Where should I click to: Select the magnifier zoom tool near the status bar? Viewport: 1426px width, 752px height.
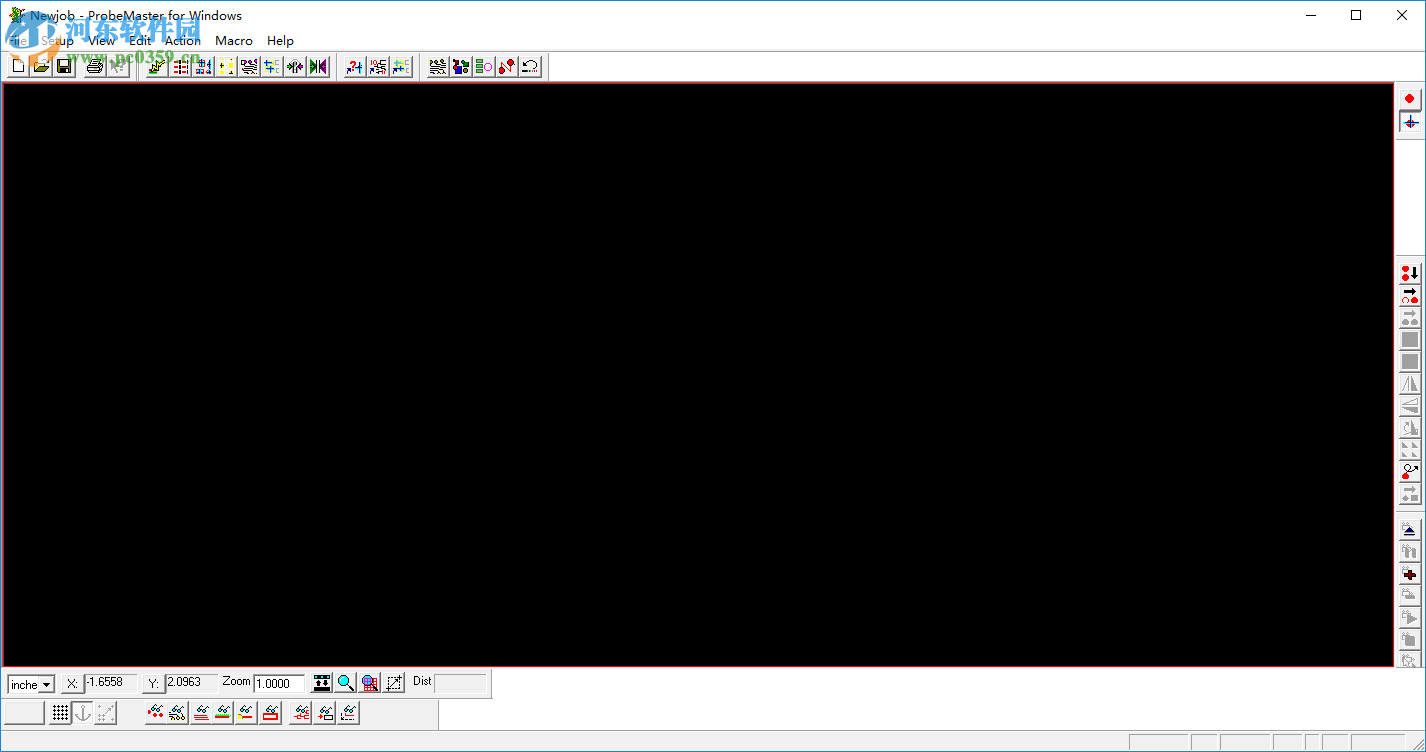[345, 683]
